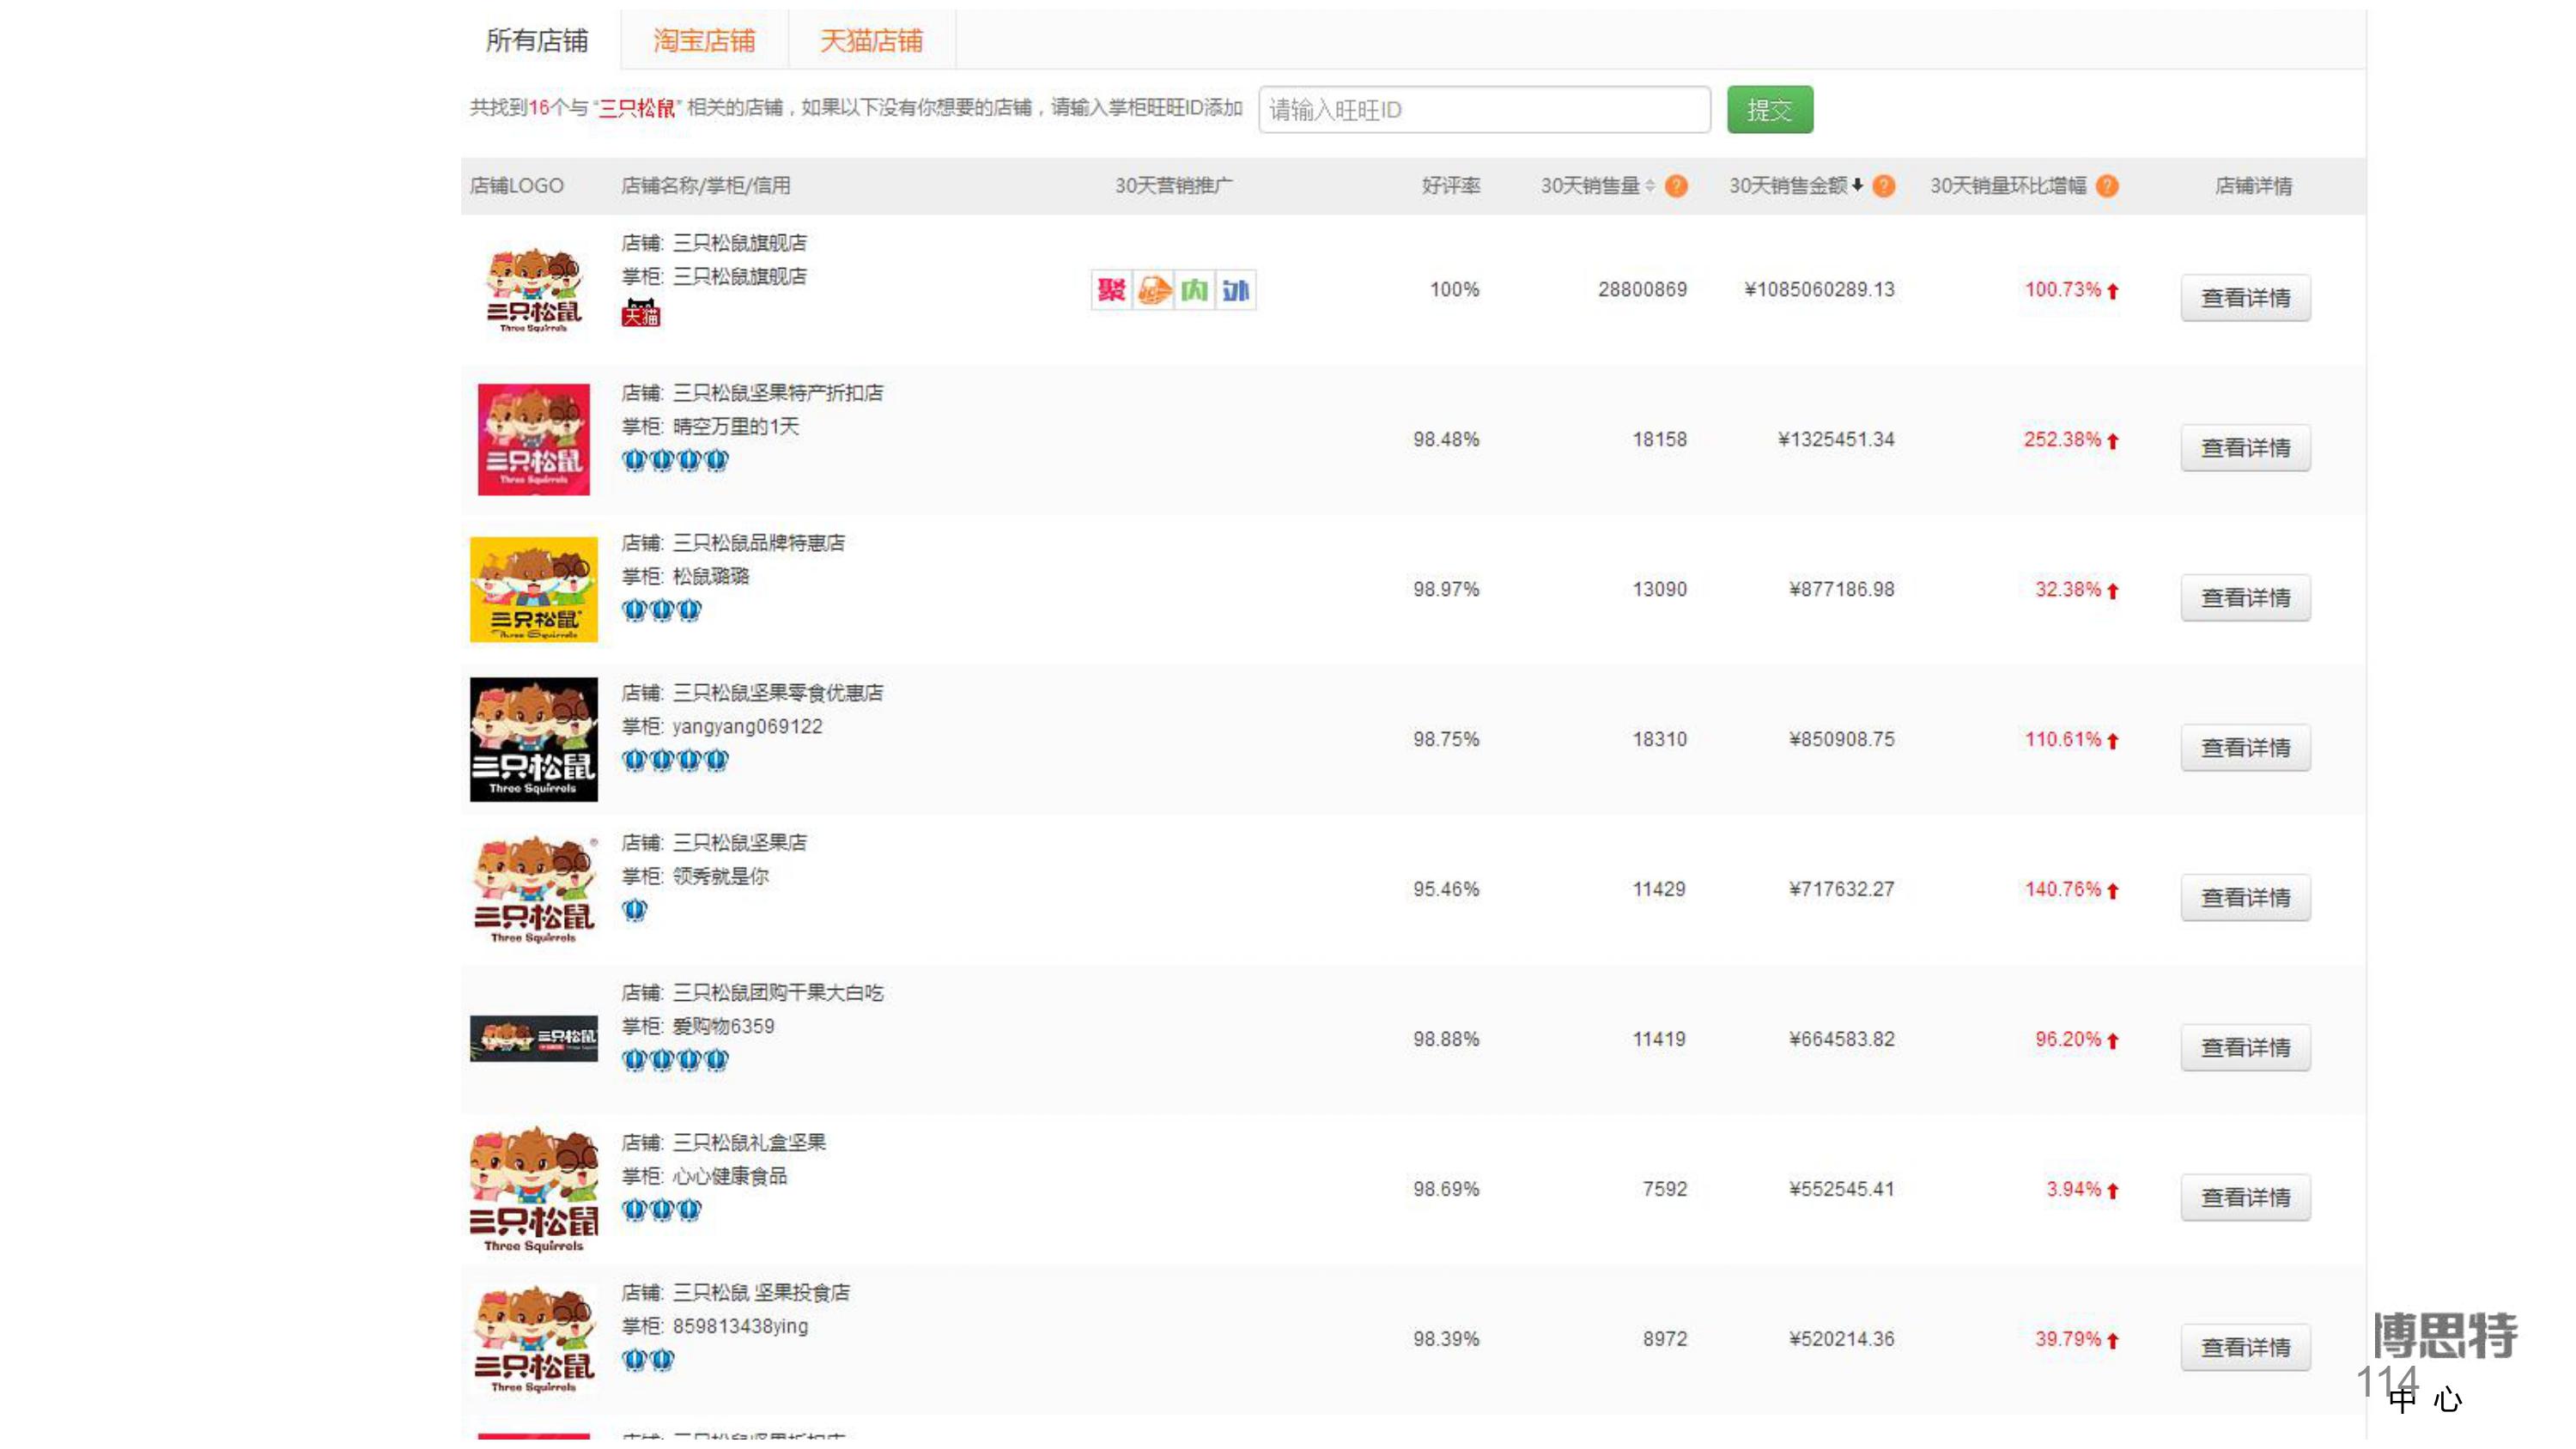Click the 好评率 column header
Viewport: 2576px width, 1449px height.
coord(1451,186)
